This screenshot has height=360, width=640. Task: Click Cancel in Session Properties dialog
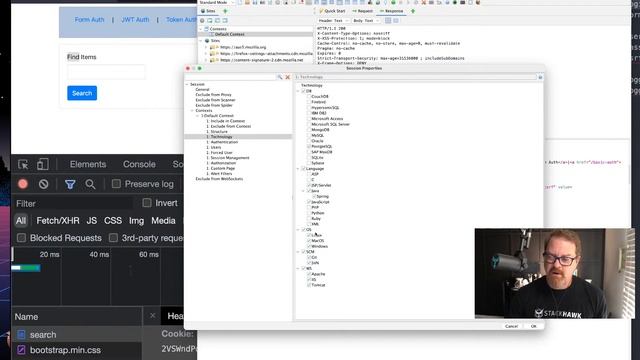click(x=511, y=326)
